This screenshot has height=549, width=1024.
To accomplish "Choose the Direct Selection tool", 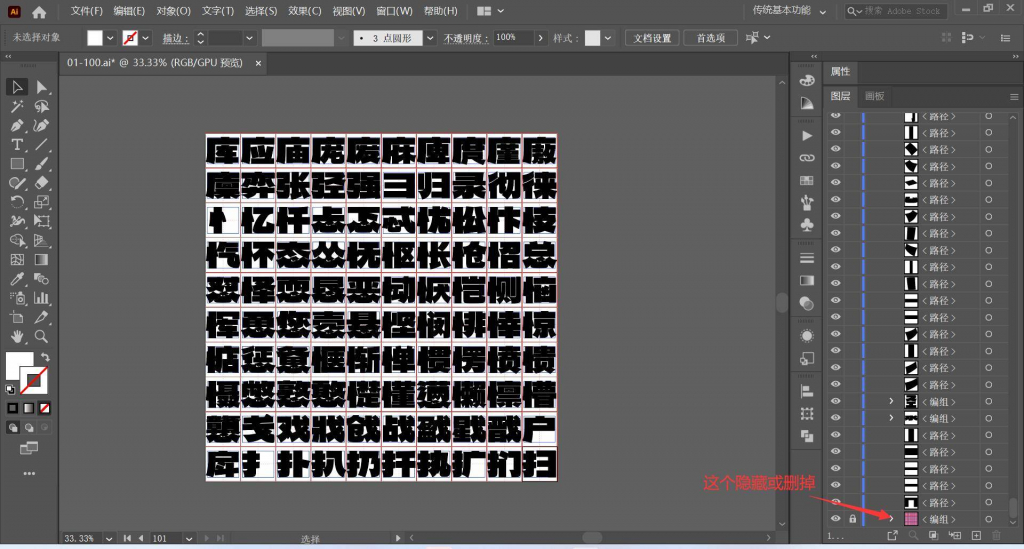I will 41,87.
